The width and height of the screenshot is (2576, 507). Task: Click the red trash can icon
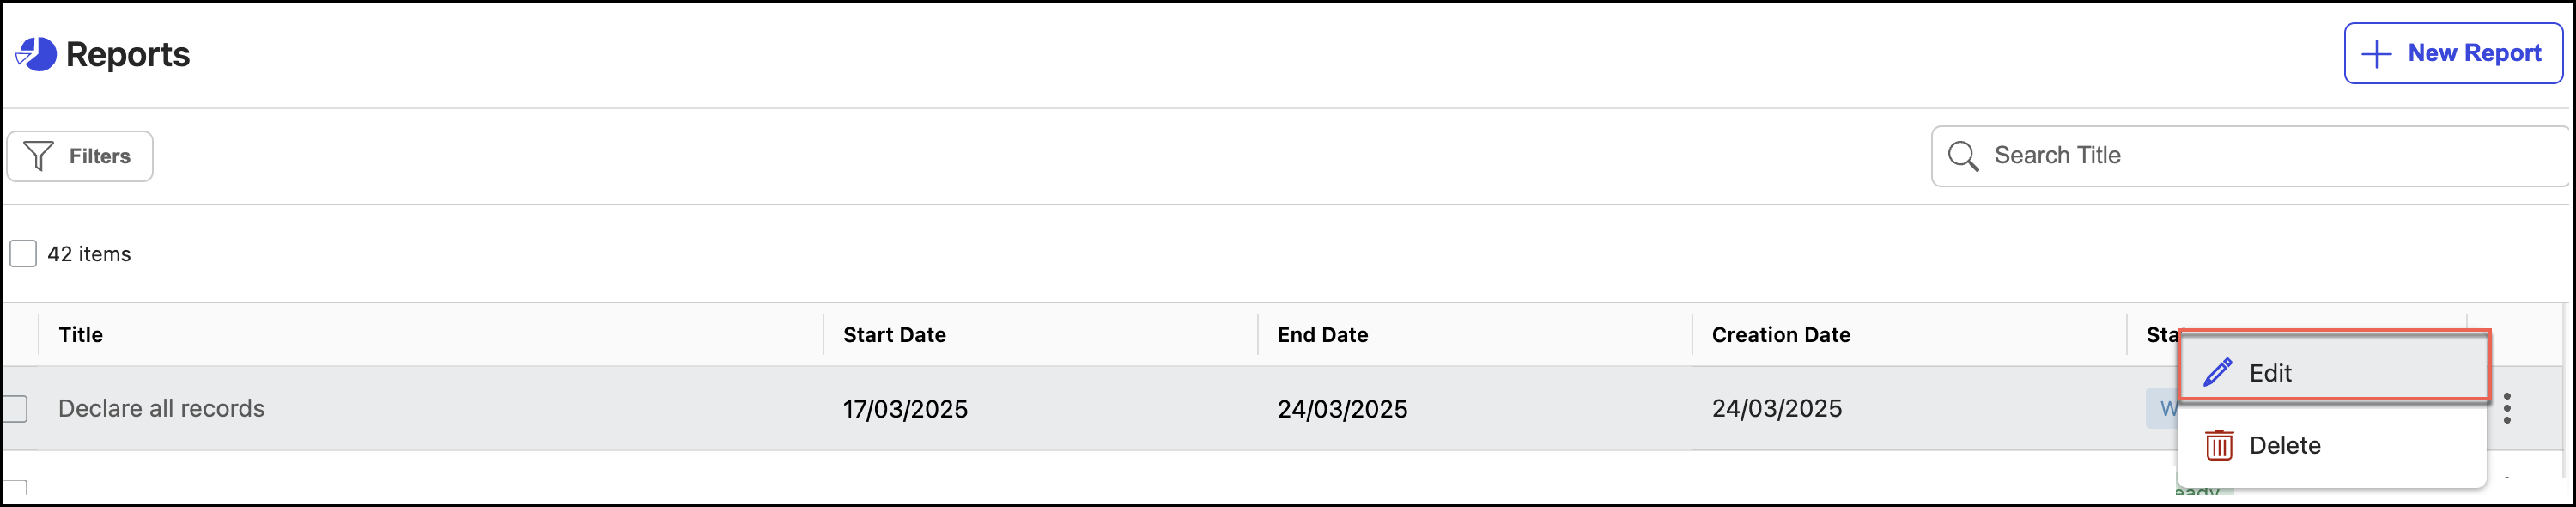click(x=2219, y=445)
